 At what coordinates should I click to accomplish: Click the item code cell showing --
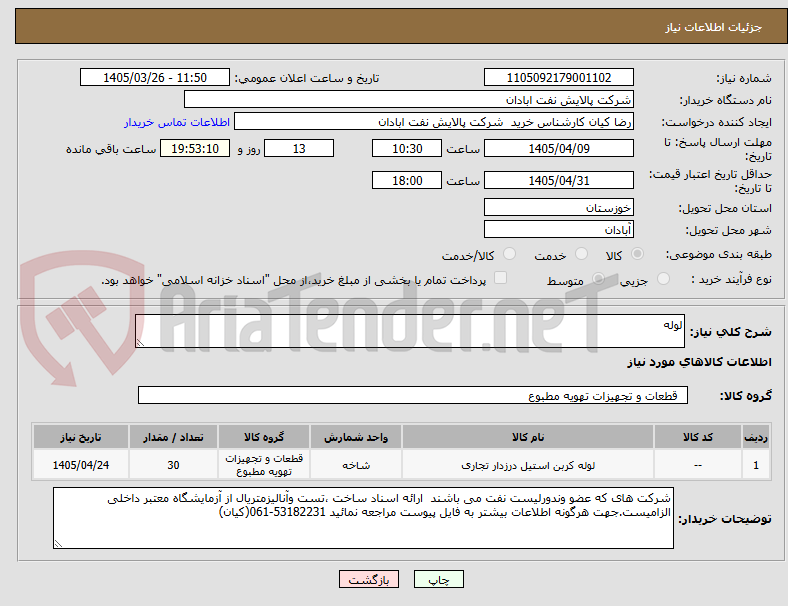698,465
